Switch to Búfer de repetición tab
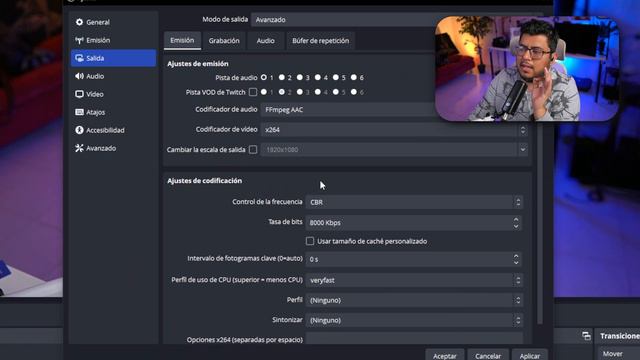This screenshot has height=360, width=640. 320,41
